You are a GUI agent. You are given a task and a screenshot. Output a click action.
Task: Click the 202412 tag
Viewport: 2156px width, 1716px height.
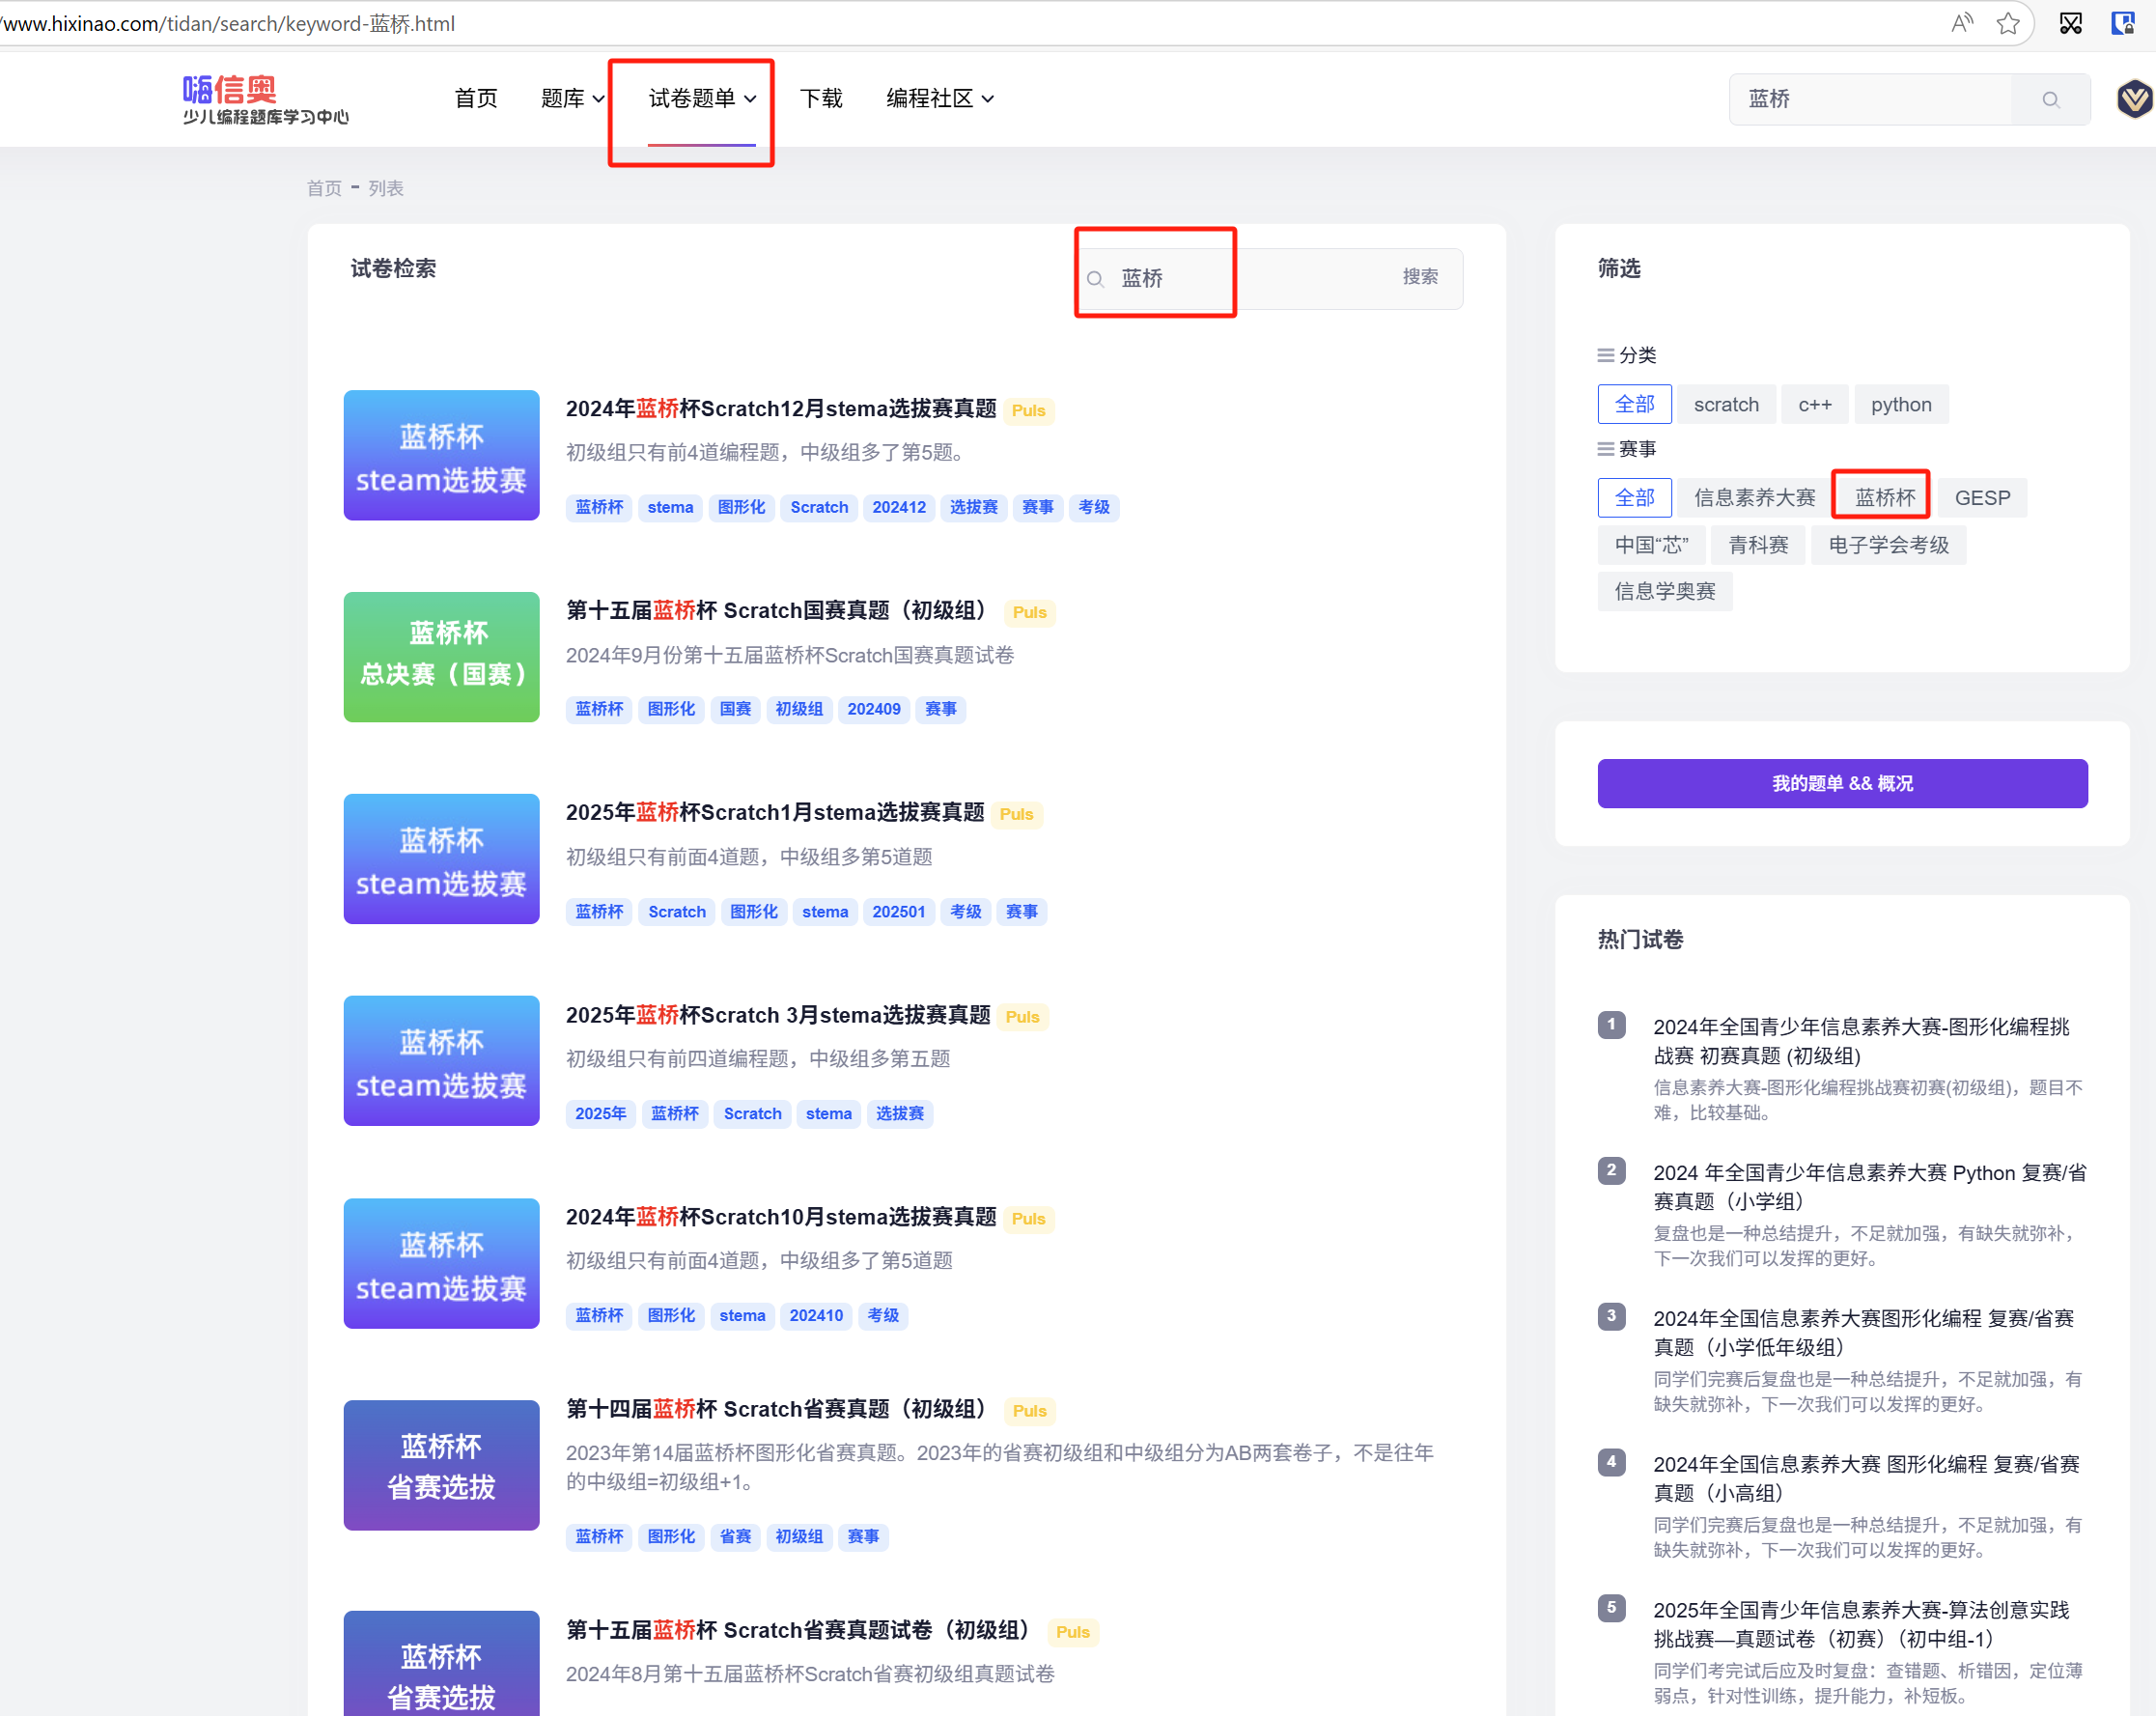click(898, 507)
